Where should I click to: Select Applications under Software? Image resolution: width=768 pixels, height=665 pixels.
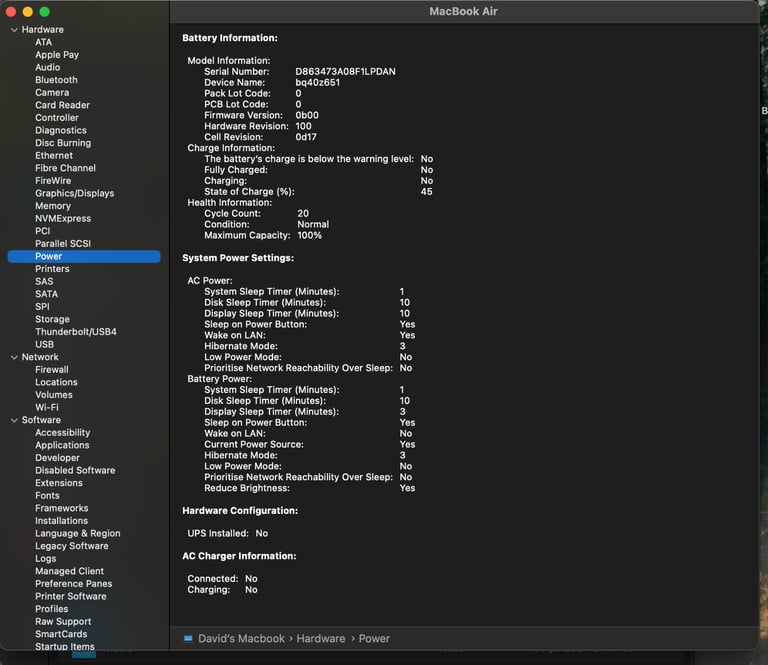(x=62, y=446)
